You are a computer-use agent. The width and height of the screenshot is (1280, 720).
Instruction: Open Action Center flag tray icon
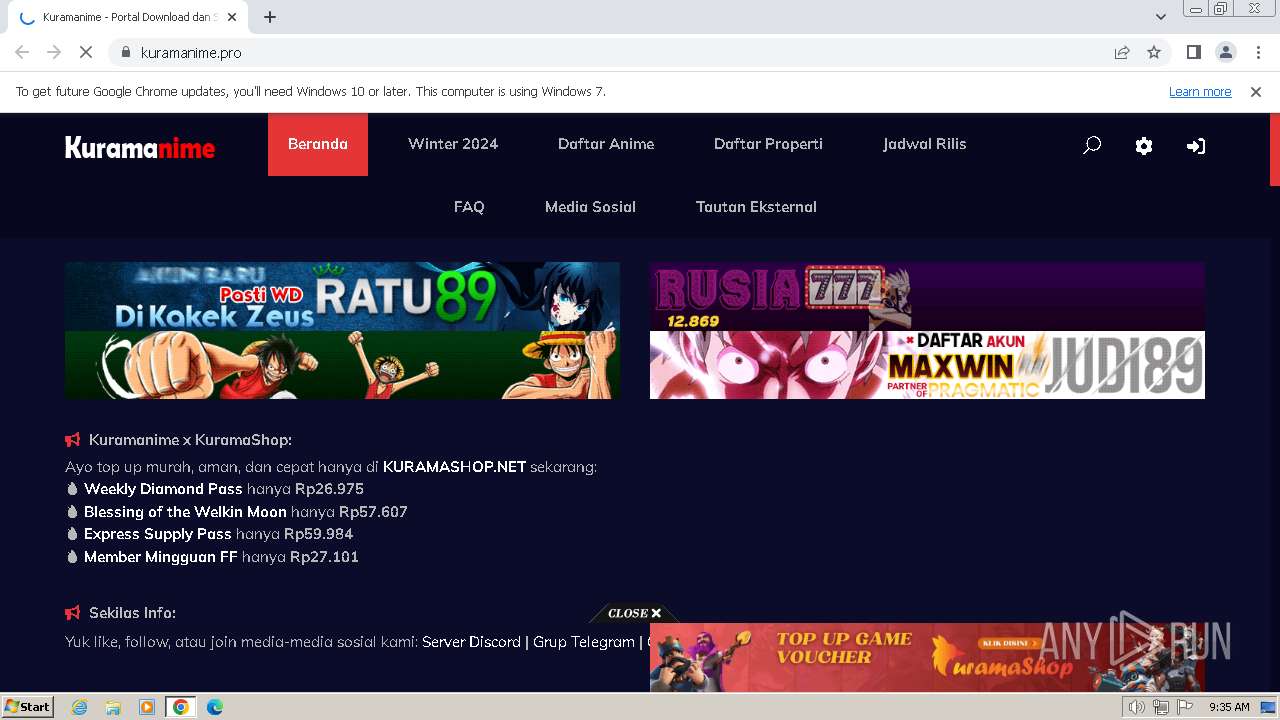pyautogui.click(x=1185, y=707)
